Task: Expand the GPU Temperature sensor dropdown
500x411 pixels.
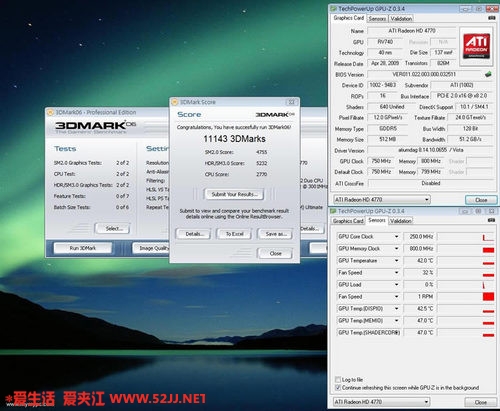Action: coord(396,261)
